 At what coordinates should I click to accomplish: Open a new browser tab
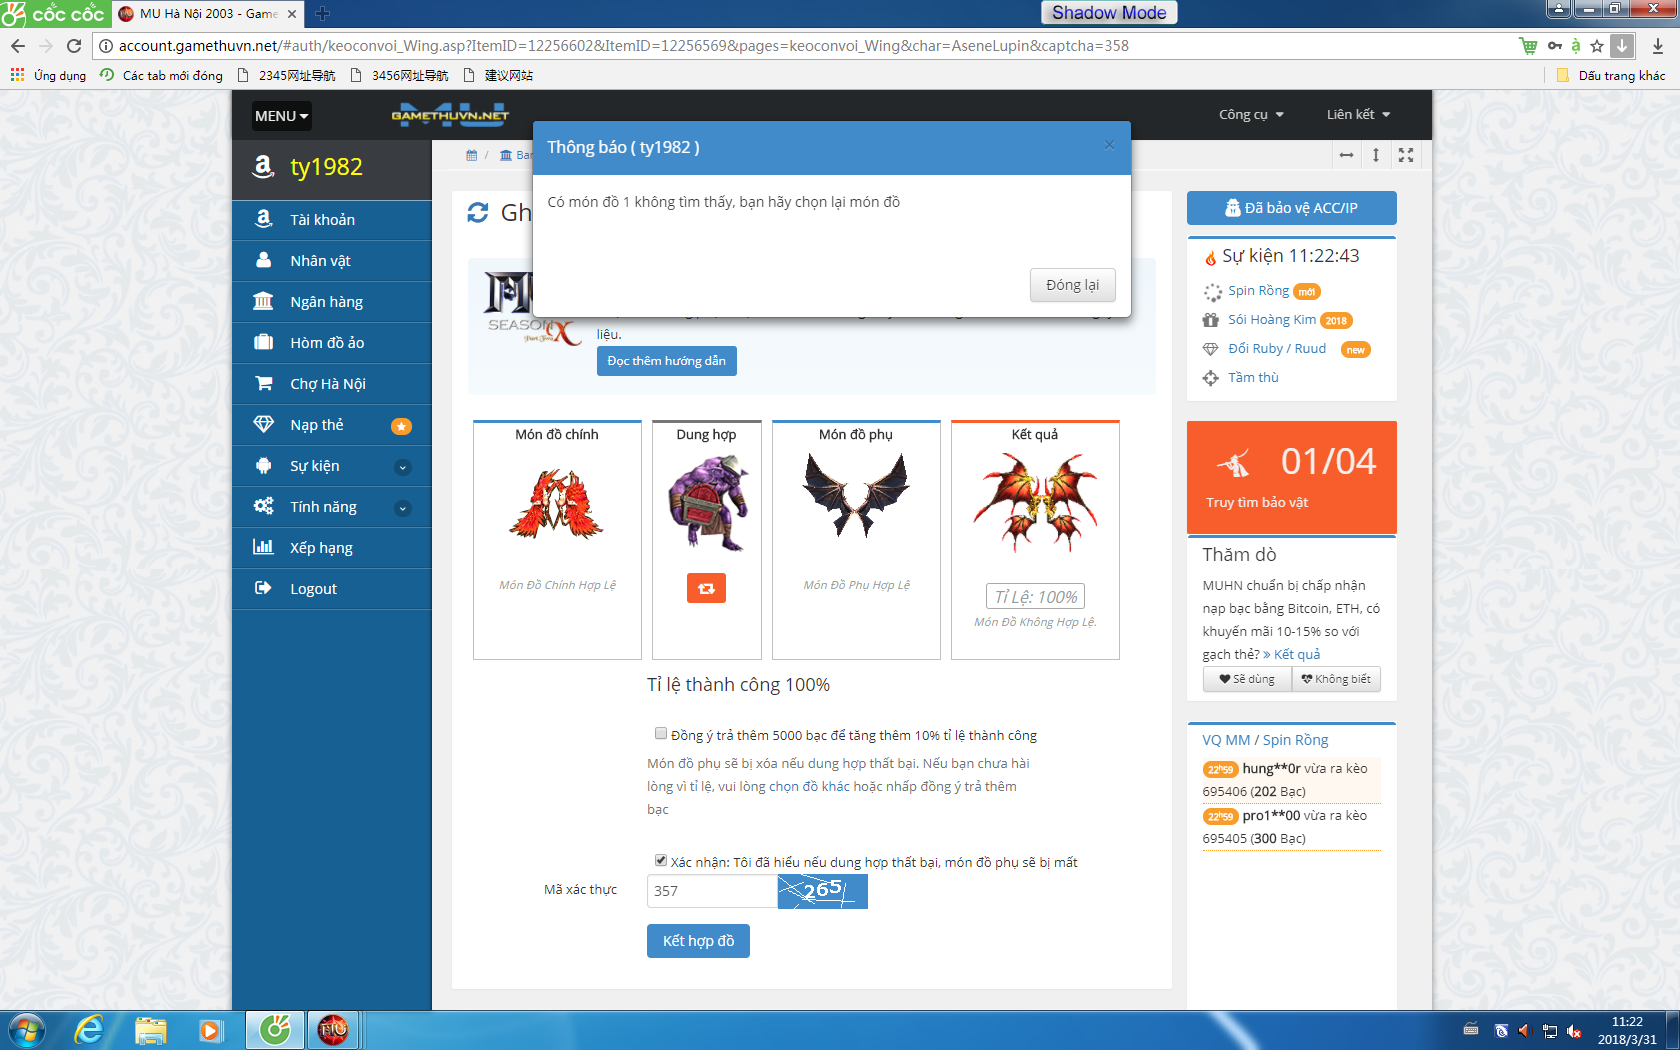322,14
